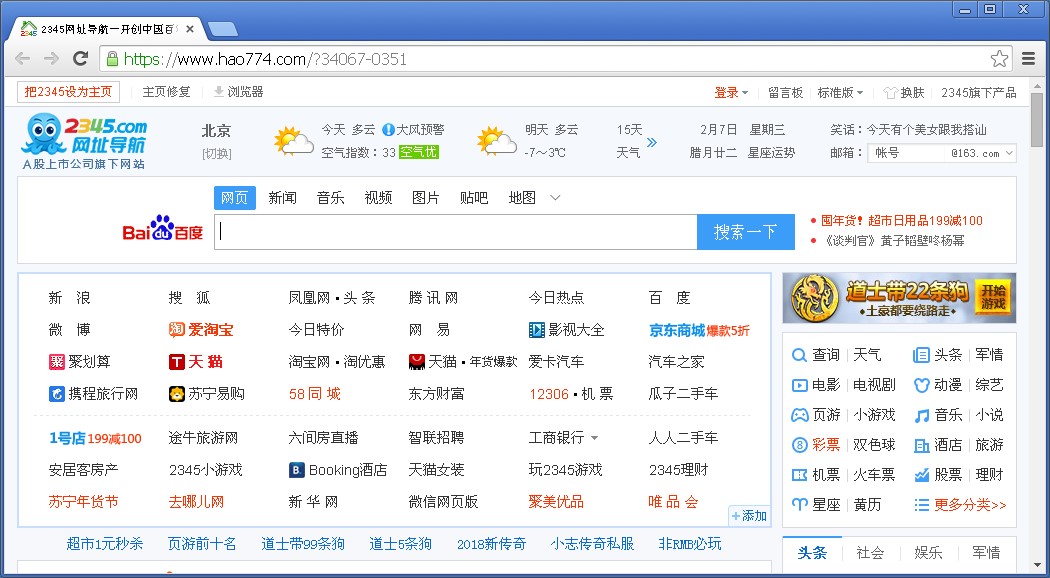The height and width of the screenshot is (578, 1050).
Task: Open the Chrome hamburger menu icon
Action: (x=1028, y=59)
